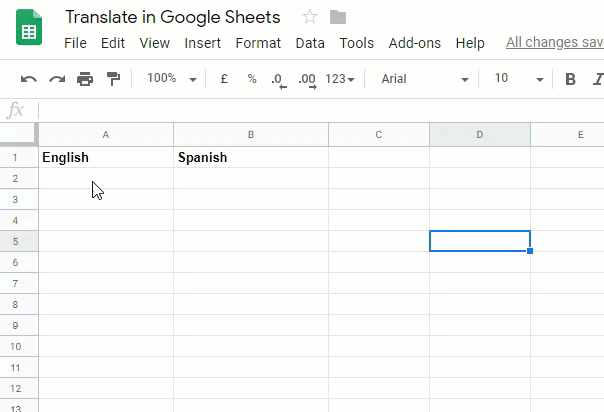Select the English cell in A1

[106, 157]
